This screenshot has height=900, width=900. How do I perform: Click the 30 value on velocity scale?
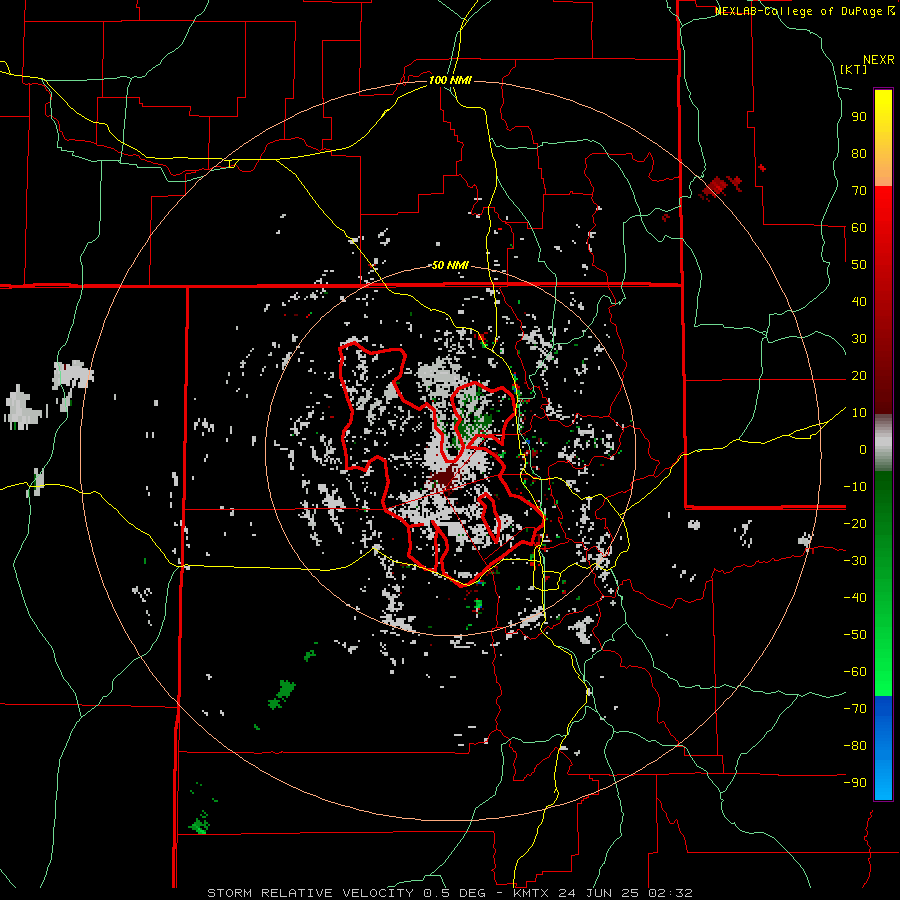(859, 339)
